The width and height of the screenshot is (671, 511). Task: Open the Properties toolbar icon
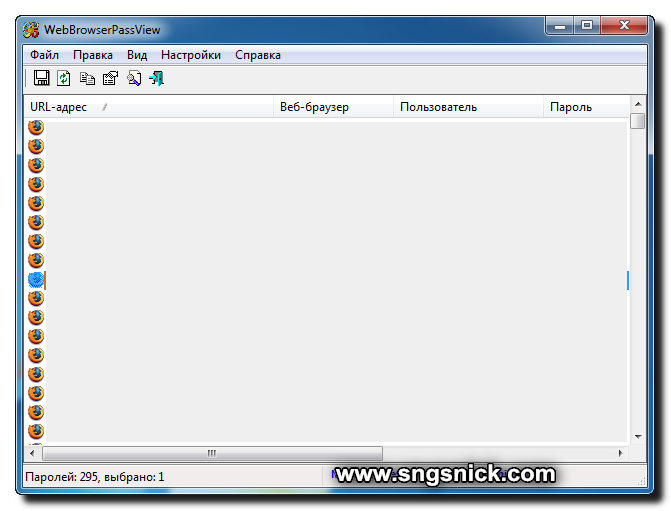pyautogui.click(x=110, y=78)
